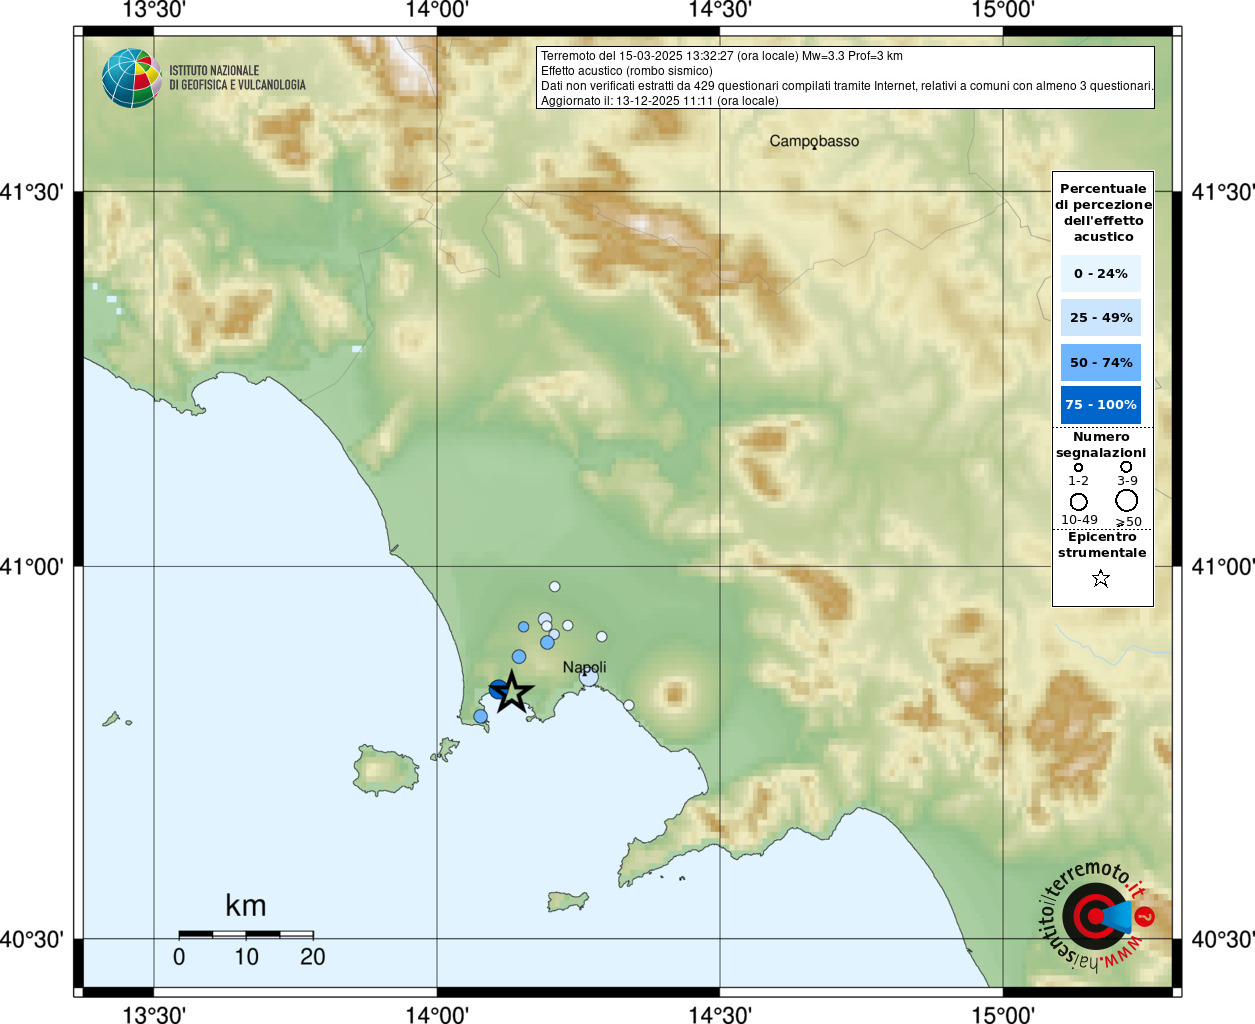Click the northernmost white circle above Napoli

554,587
